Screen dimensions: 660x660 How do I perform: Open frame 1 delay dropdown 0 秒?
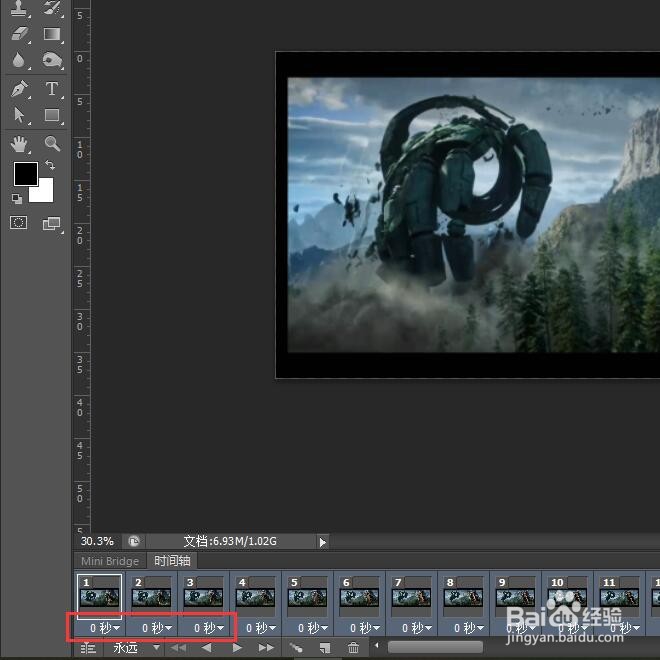(105, 628)
